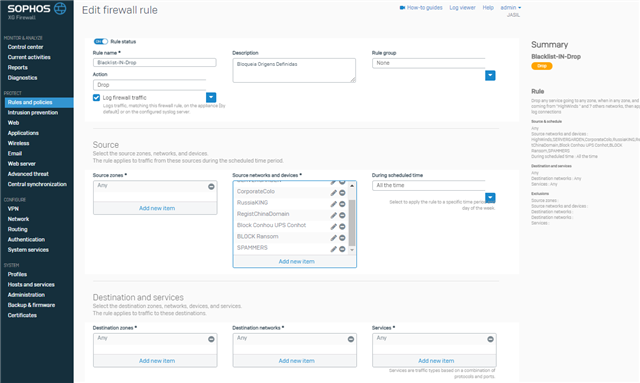Navigate to Hosts and services
This screenshot has width=640, height=383.
[31, 285]
